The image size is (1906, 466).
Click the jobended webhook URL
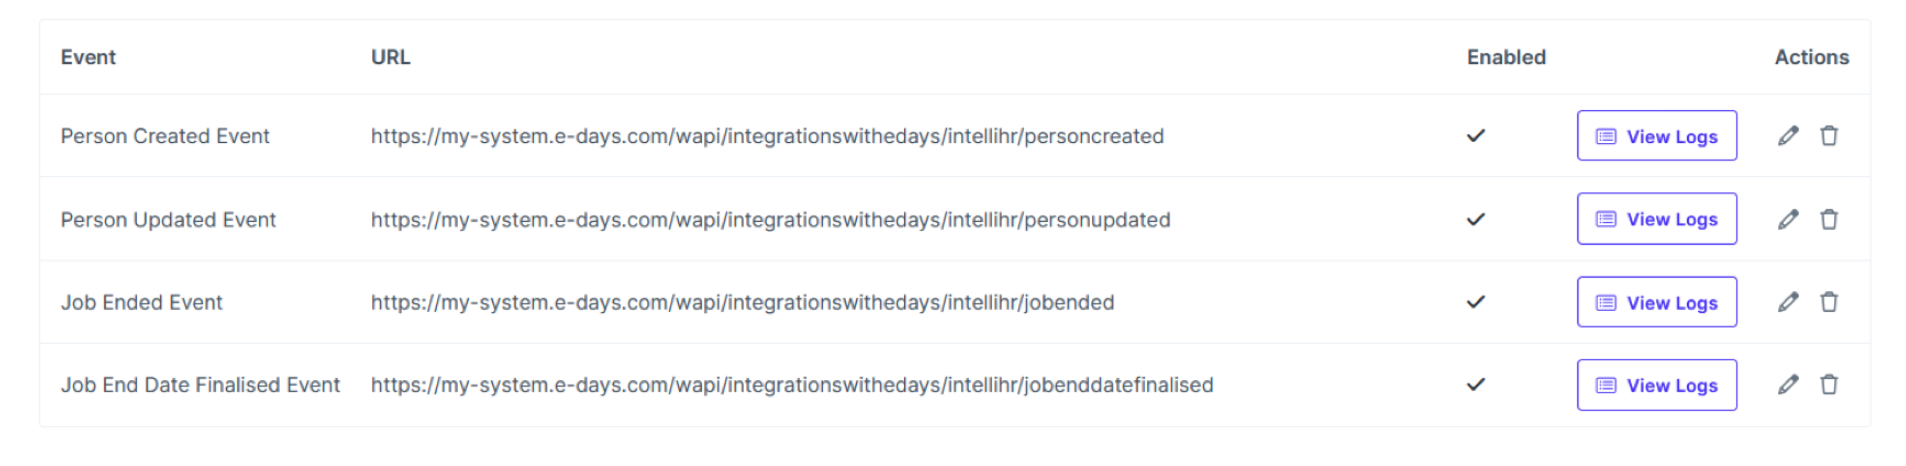pos(742,302)
